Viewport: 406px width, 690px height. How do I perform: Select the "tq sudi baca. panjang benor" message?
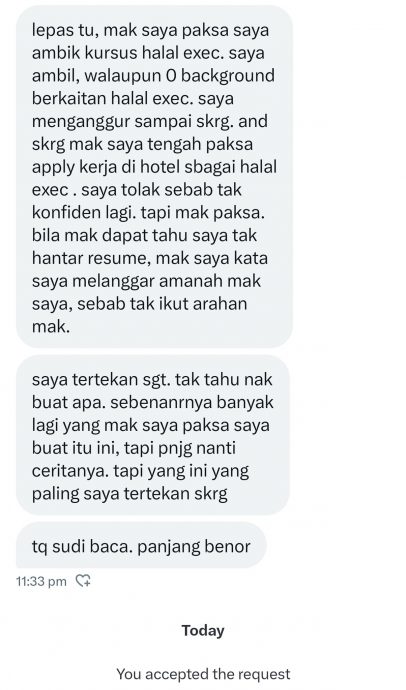(x=141, y=545)
